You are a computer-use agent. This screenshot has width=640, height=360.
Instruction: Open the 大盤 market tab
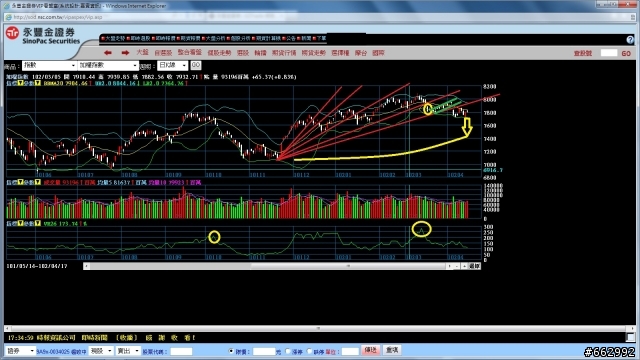(x=142, y=52)
